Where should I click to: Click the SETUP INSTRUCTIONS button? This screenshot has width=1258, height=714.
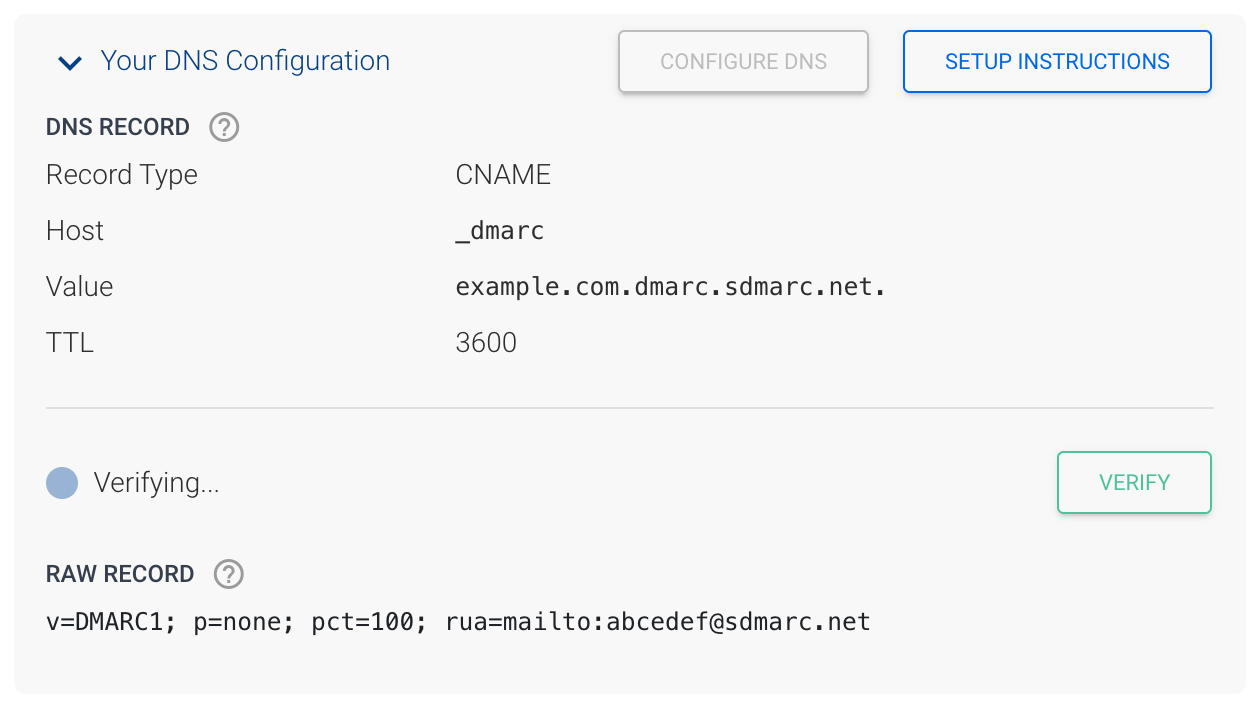click(1056, 61)
